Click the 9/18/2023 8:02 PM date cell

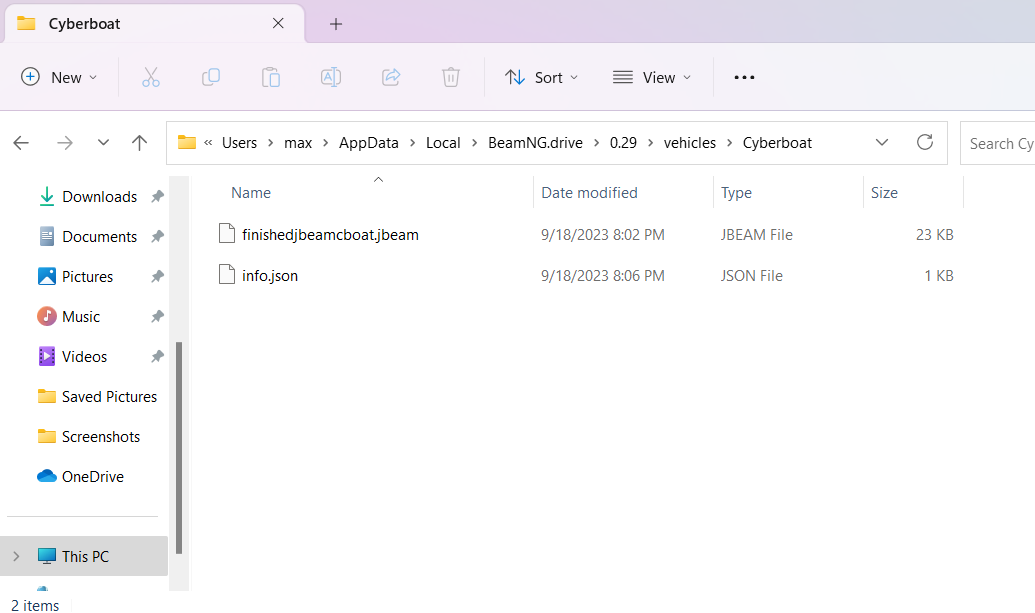pos(602,234)
